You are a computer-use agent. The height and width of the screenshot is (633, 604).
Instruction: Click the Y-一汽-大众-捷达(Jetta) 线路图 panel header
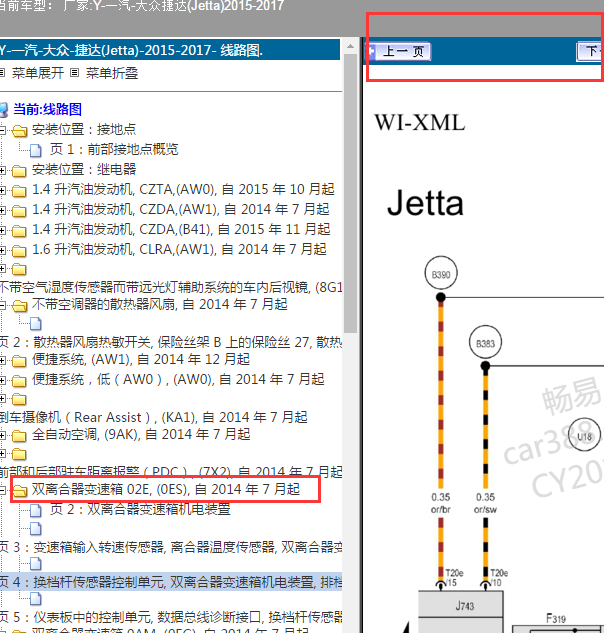click(170, 50)
